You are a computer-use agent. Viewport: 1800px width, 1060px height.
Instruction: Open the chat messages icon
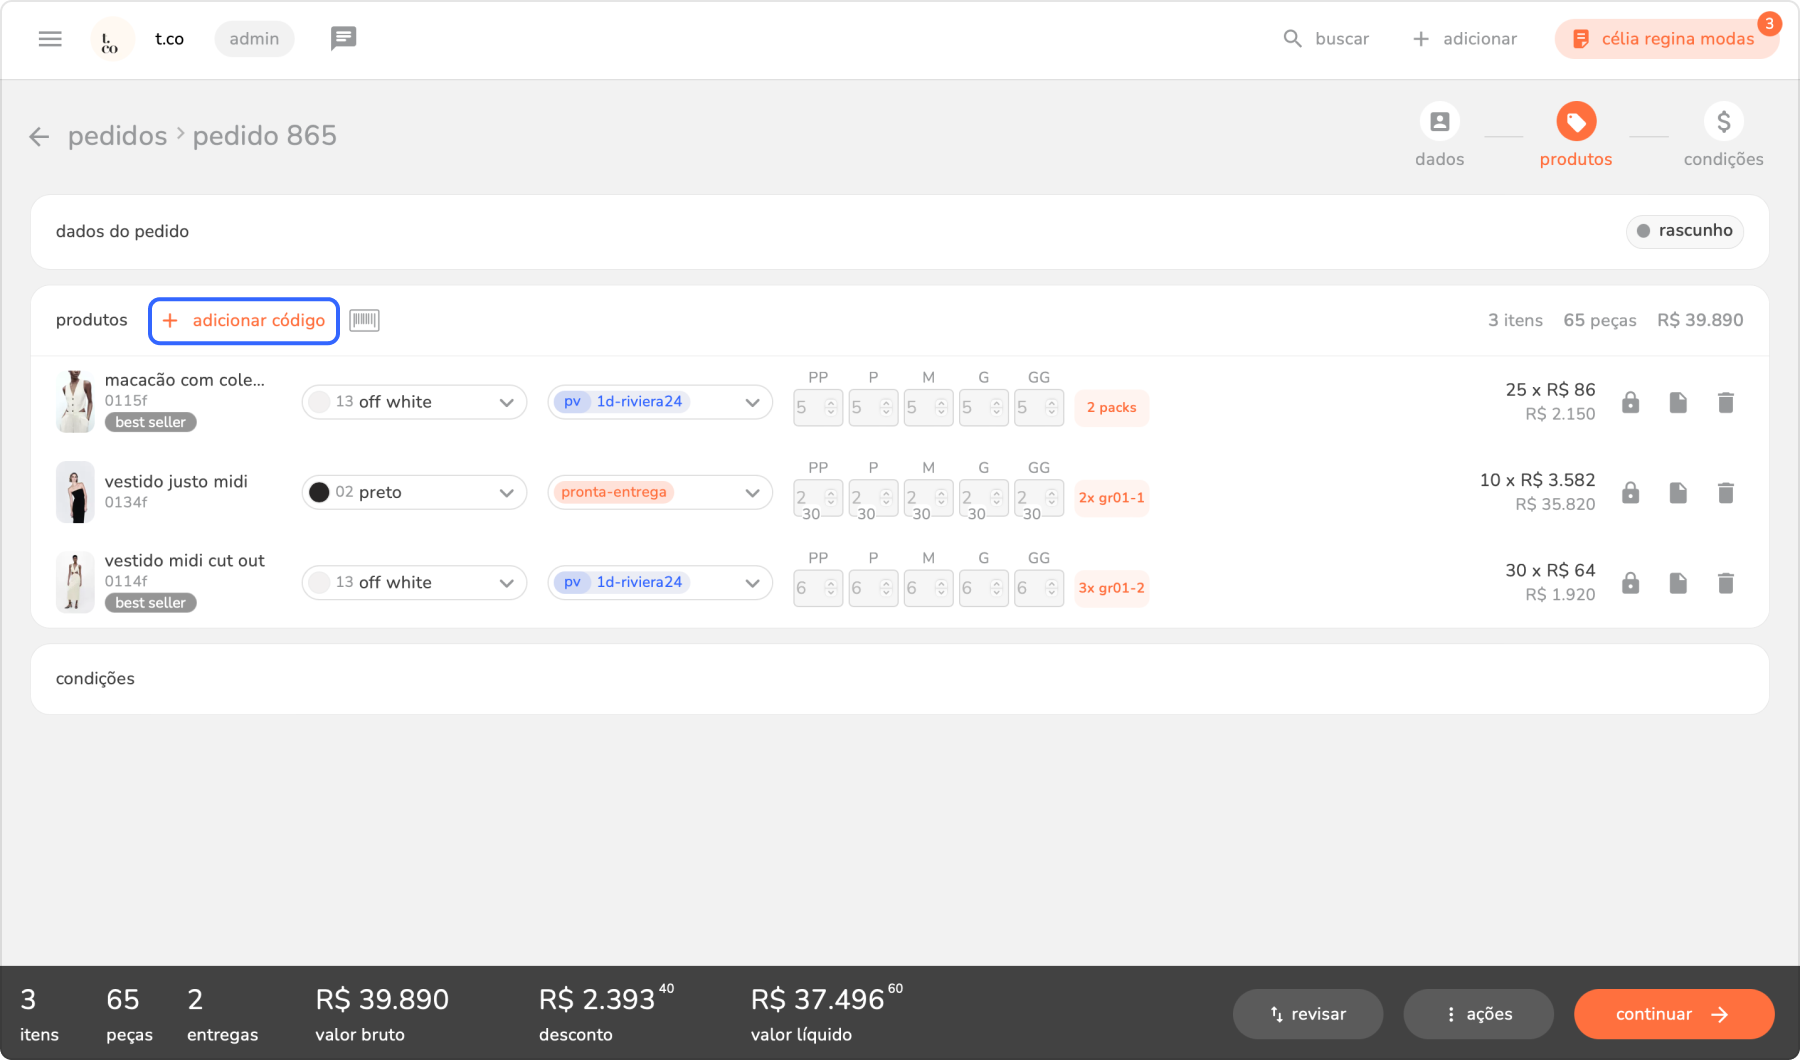coord(343,39)
